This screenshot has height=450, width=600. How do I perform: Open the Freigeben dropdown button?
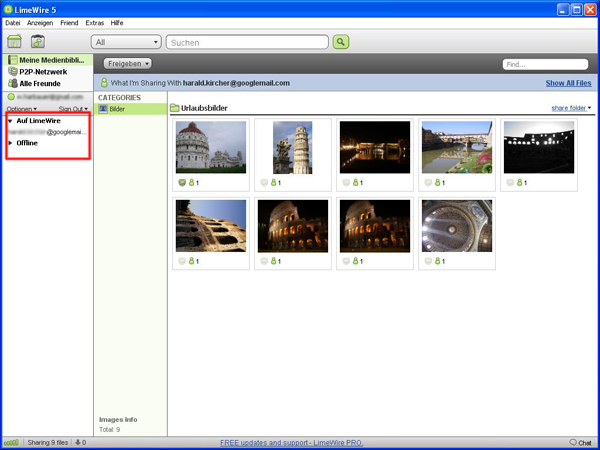click(128, 63)
